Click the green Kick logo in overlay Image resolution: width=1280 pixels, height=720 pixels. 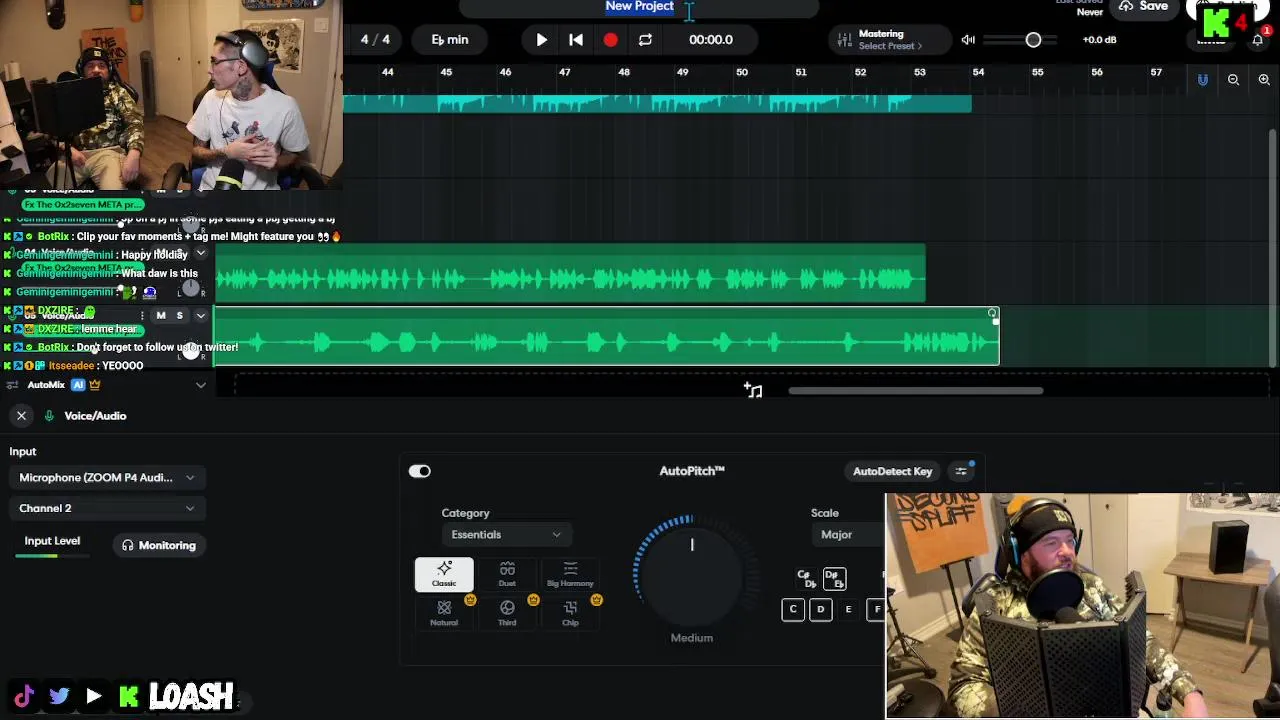click(129, 696)
